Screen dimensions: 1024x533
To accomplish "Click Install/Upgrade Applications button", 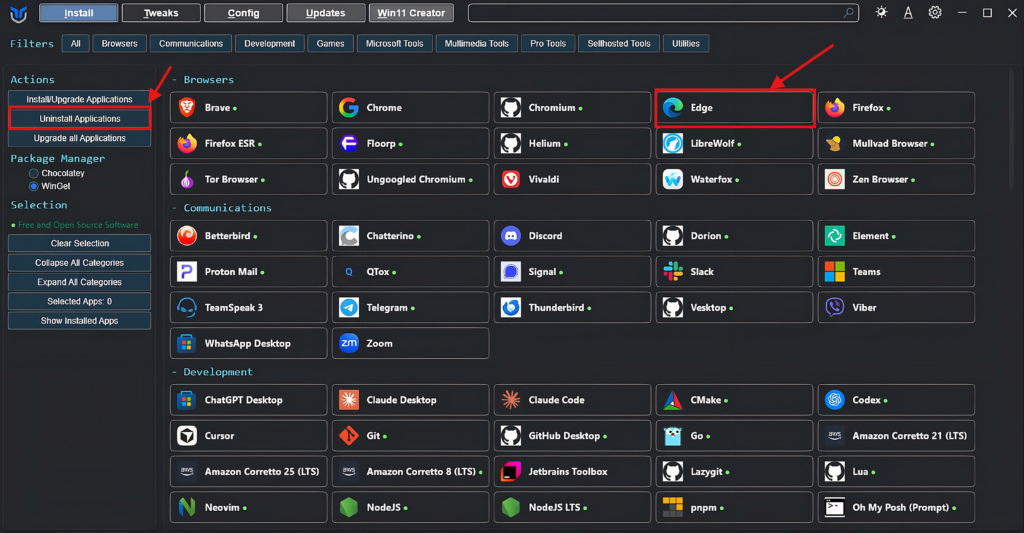I will pyautogui.click(x=79, y=99).
